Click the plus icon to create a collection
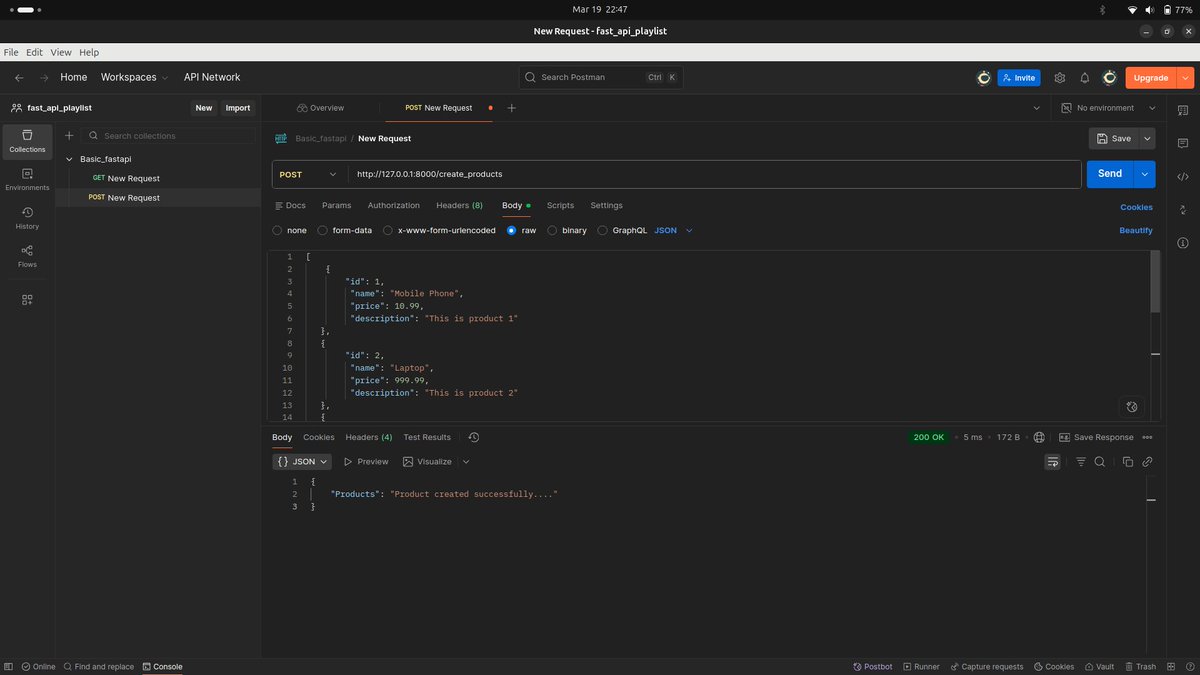1200x675 pixels. click(69, 136)
